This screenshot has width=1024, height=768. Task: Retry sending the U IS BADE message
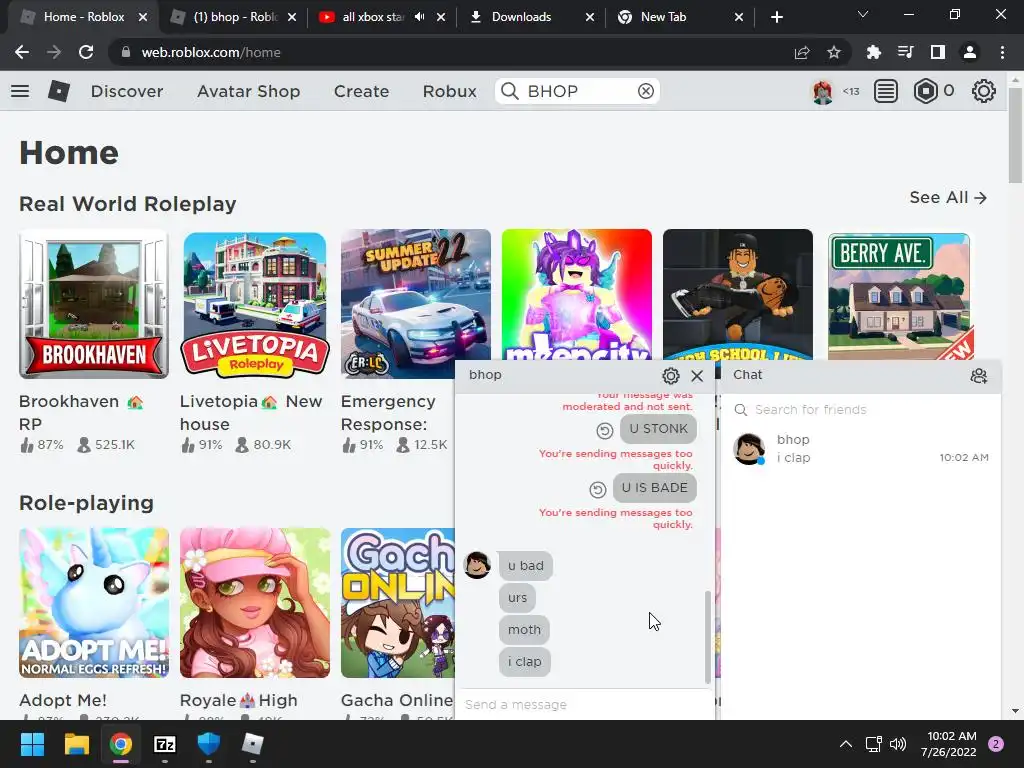tap(598, 489)
